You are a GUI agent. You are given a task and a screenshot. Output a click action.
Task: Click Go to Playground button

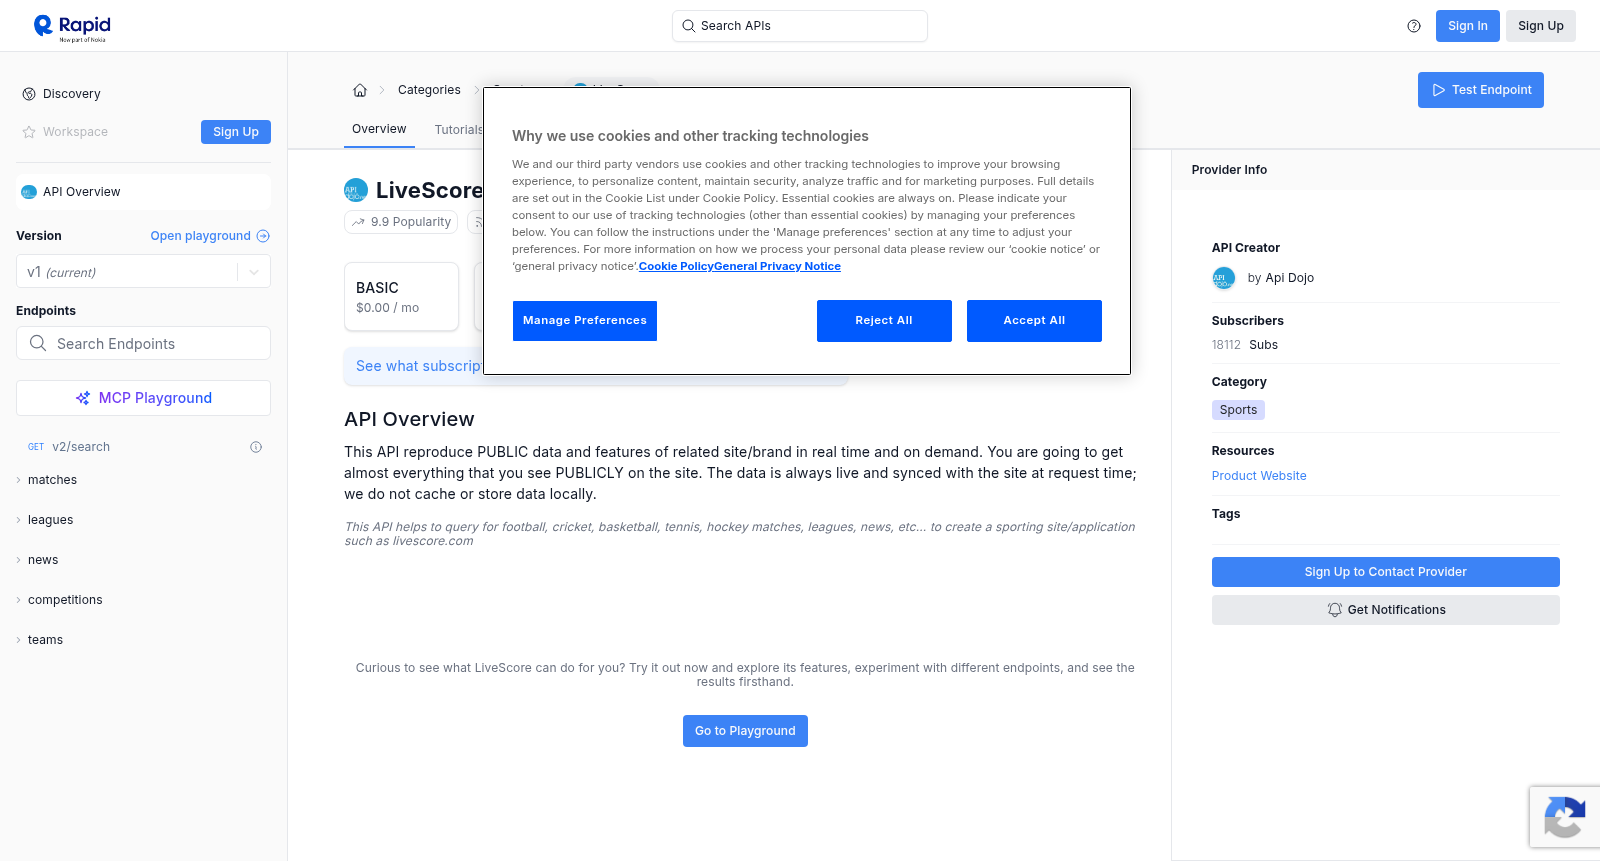pyautogui.click(x=745, y=731)
